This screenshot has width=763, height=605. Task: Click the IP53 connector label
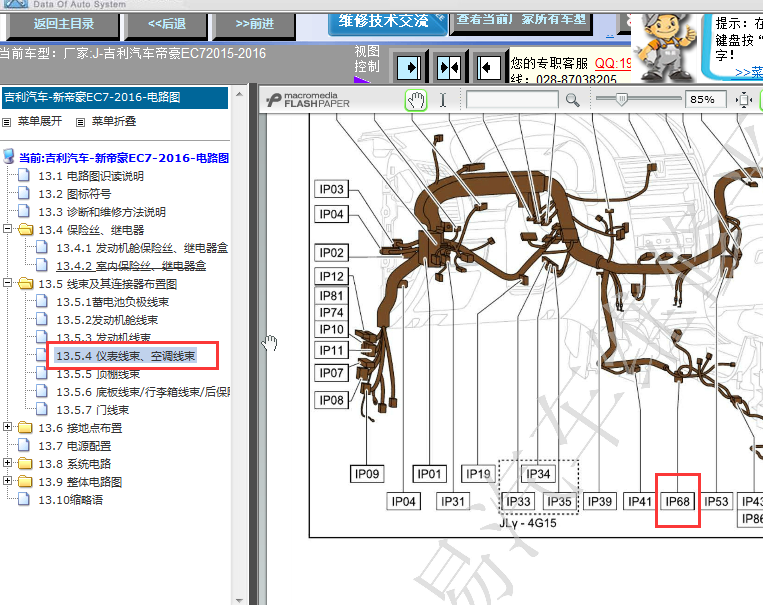(716, 501)
